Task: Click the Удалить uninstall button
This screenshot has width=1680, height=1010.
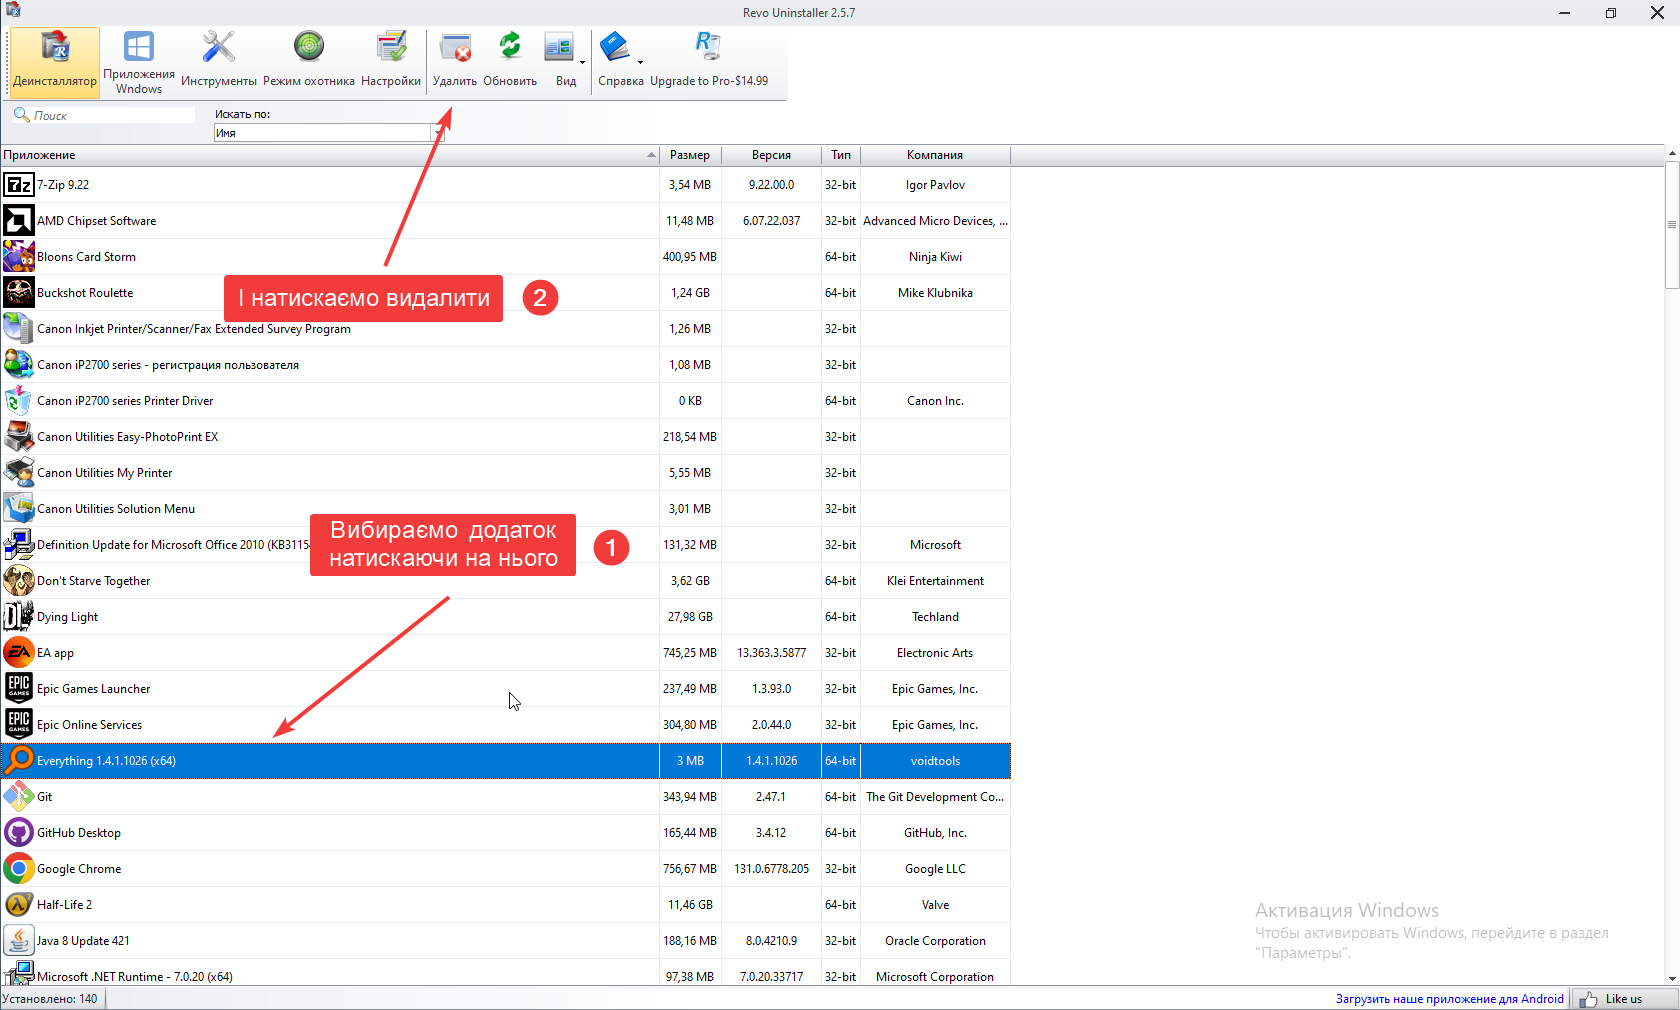Action: [455, 61]
